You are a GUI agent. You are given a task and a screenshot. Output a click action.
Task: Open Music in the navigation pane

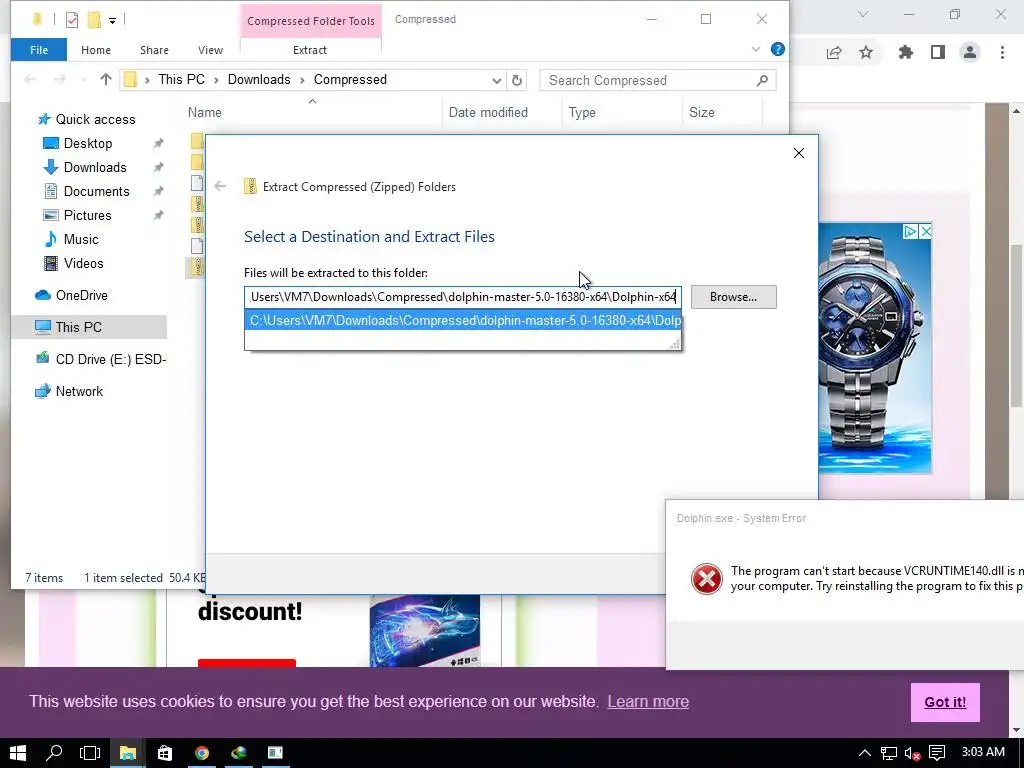(x=80, y=240)
